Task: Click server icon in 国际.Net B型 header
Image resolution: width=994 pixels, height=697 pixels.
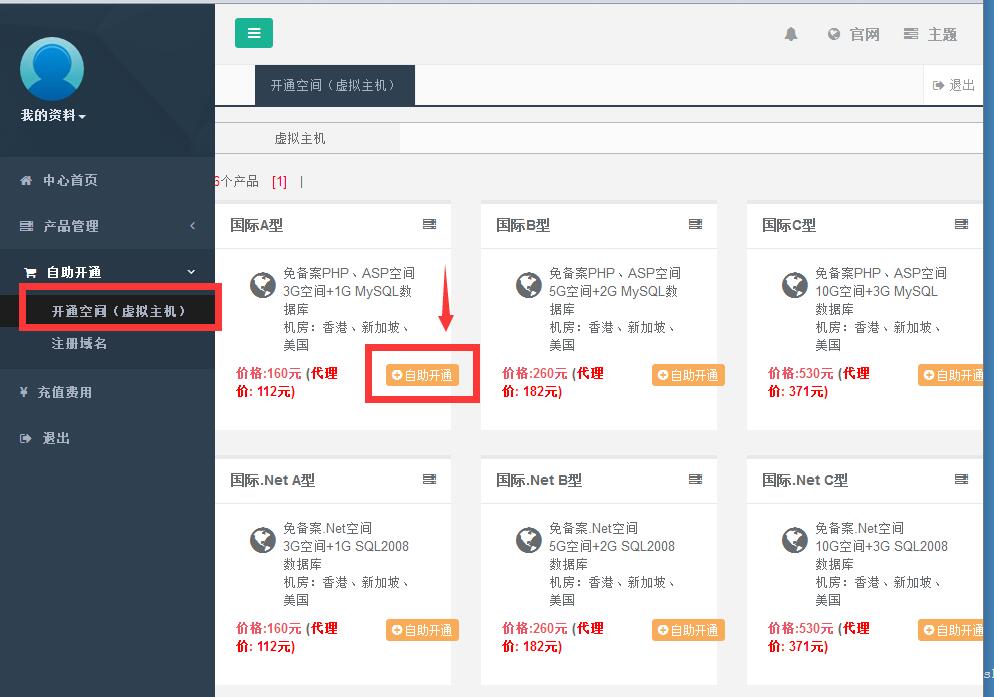Action: [695, 479]
